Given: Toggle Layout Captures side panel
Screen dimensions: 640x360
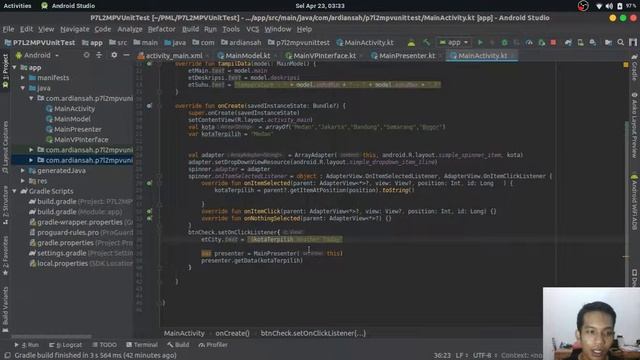Looking at the screenshot, I should click(5, 147).
